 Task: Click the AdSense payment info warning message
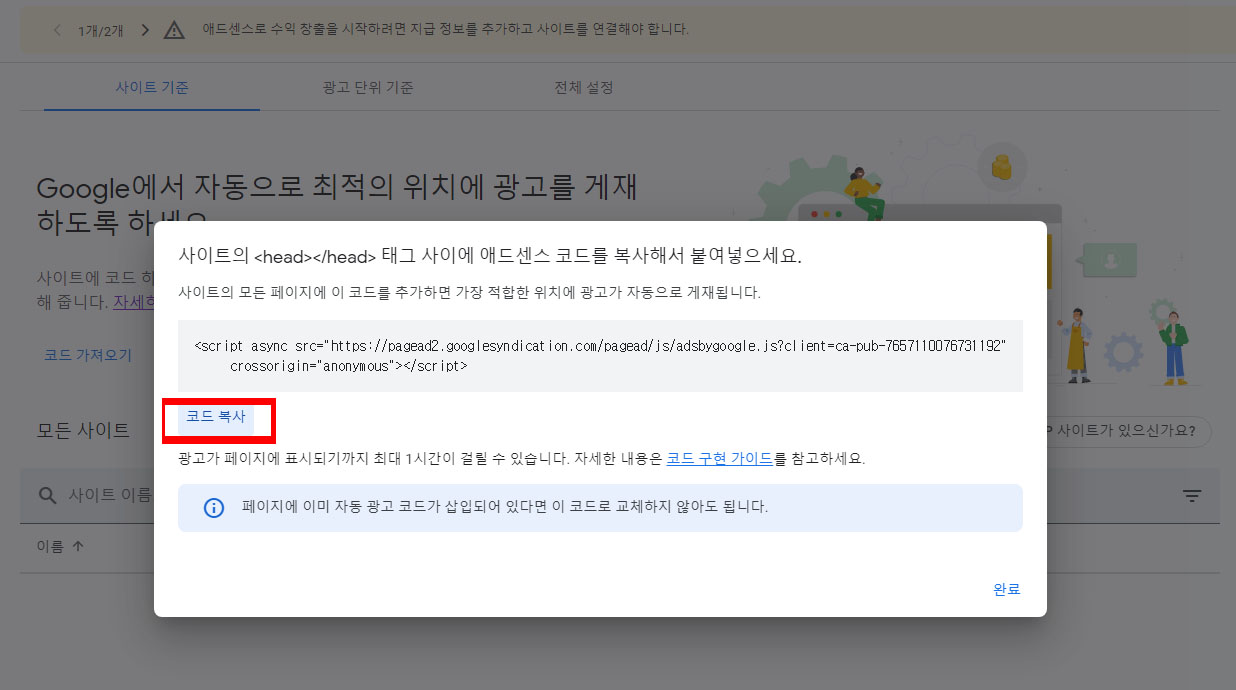point(446,30)
